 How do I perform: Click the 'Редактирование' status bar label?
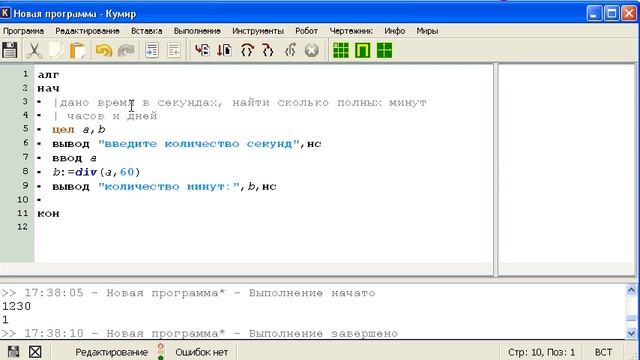111,352
